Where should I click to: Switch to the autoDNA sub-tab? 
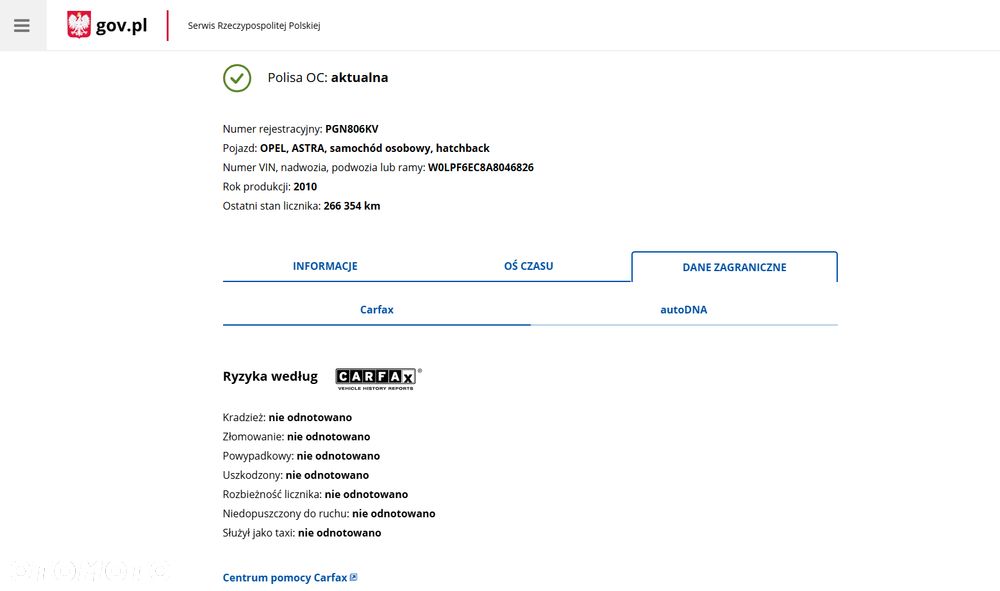684,309
